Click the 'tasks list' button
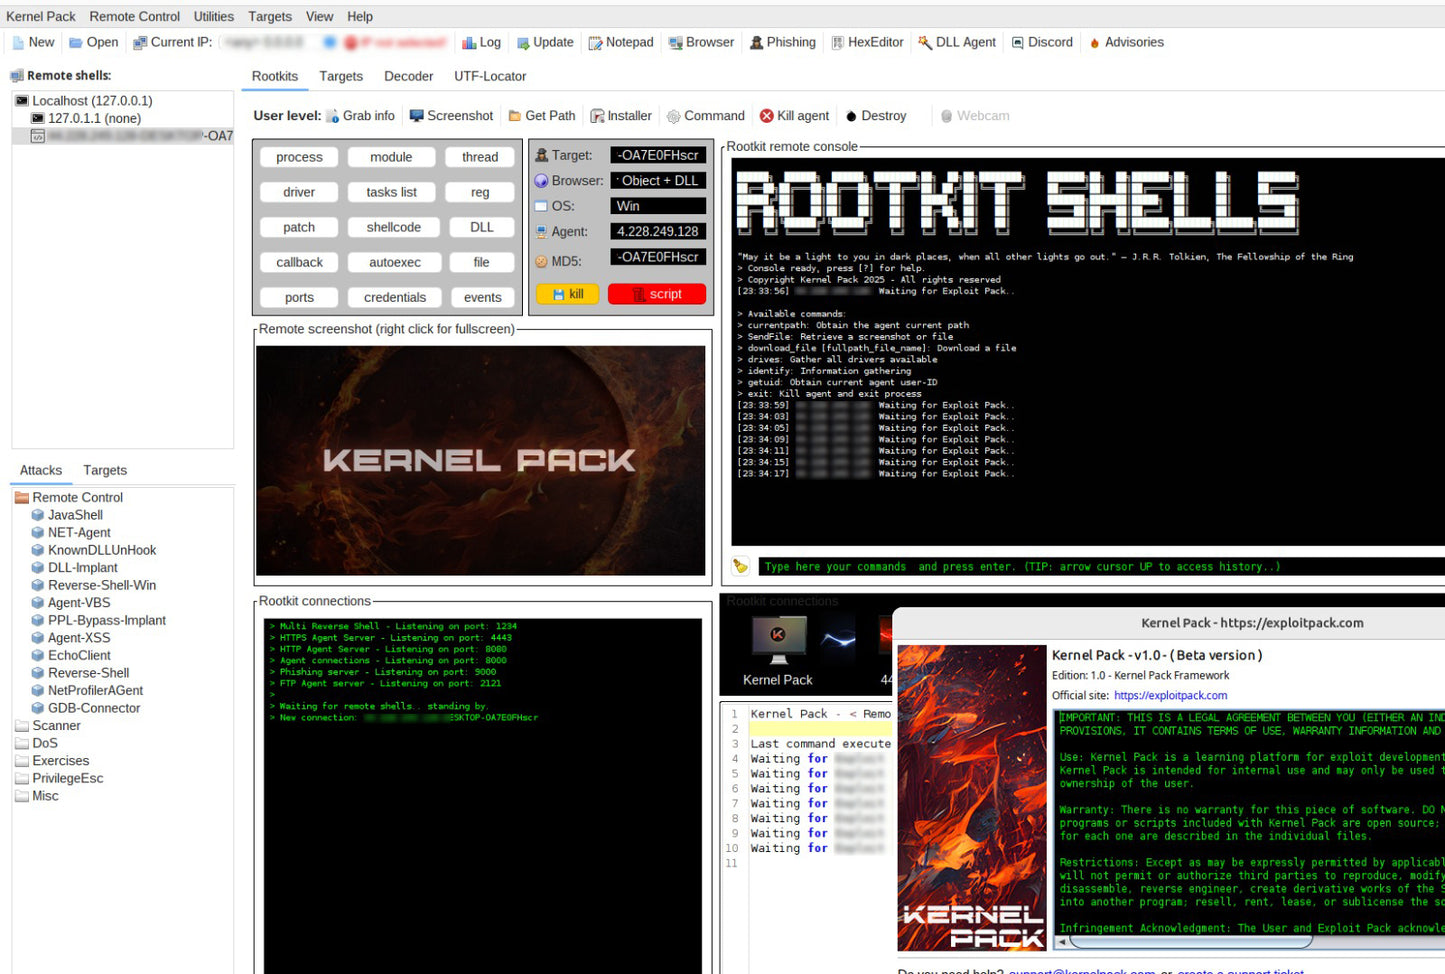This screenshot has height=974, width=1445. pyautogui.click(x=391, y=192)
